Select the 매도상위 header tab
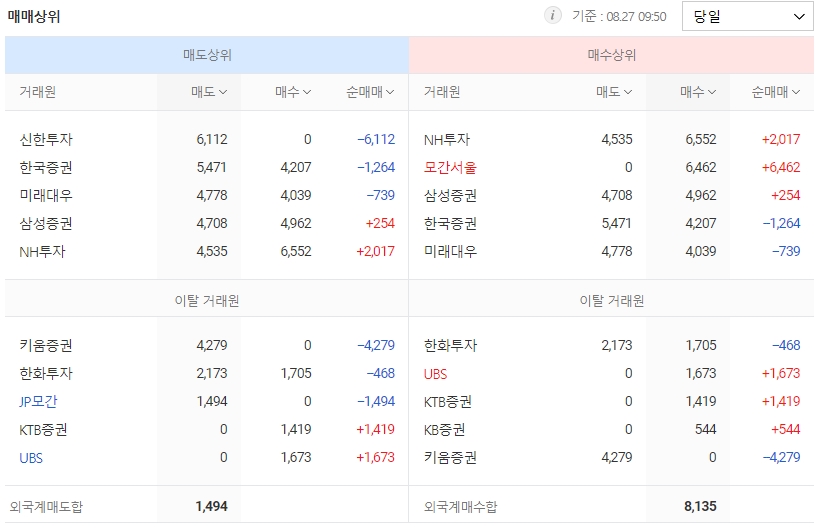Viewport: 820px width, 528px height. (207, 55)
